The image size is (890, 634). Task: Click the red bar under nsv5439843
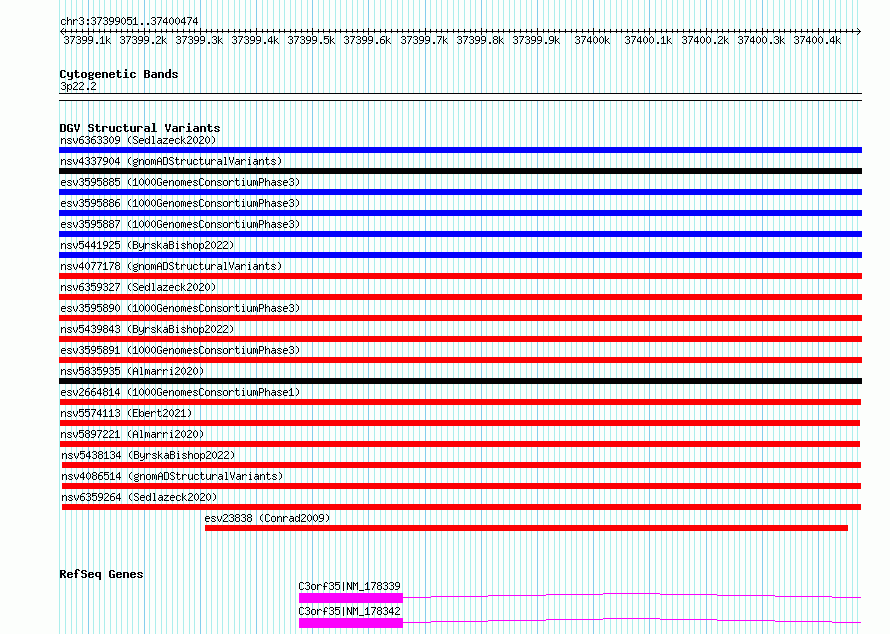pos(460,339)
